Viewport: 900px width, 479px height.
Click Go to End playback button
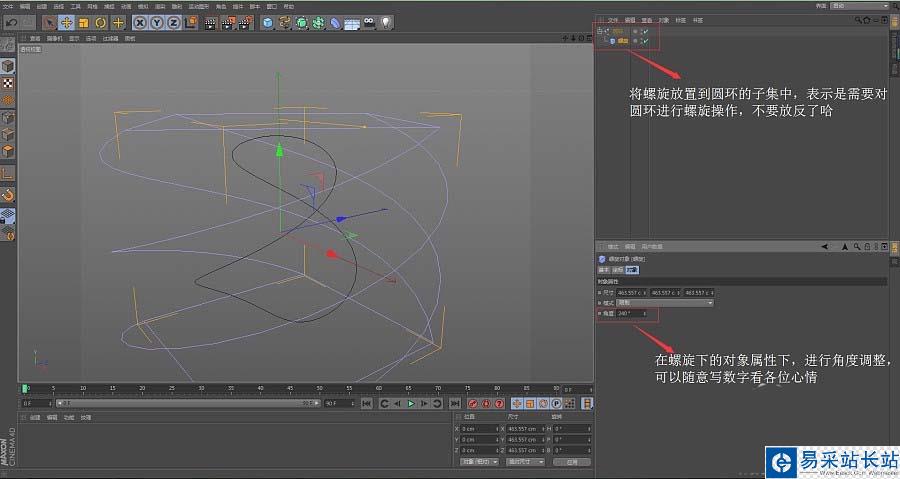(455, 404)
